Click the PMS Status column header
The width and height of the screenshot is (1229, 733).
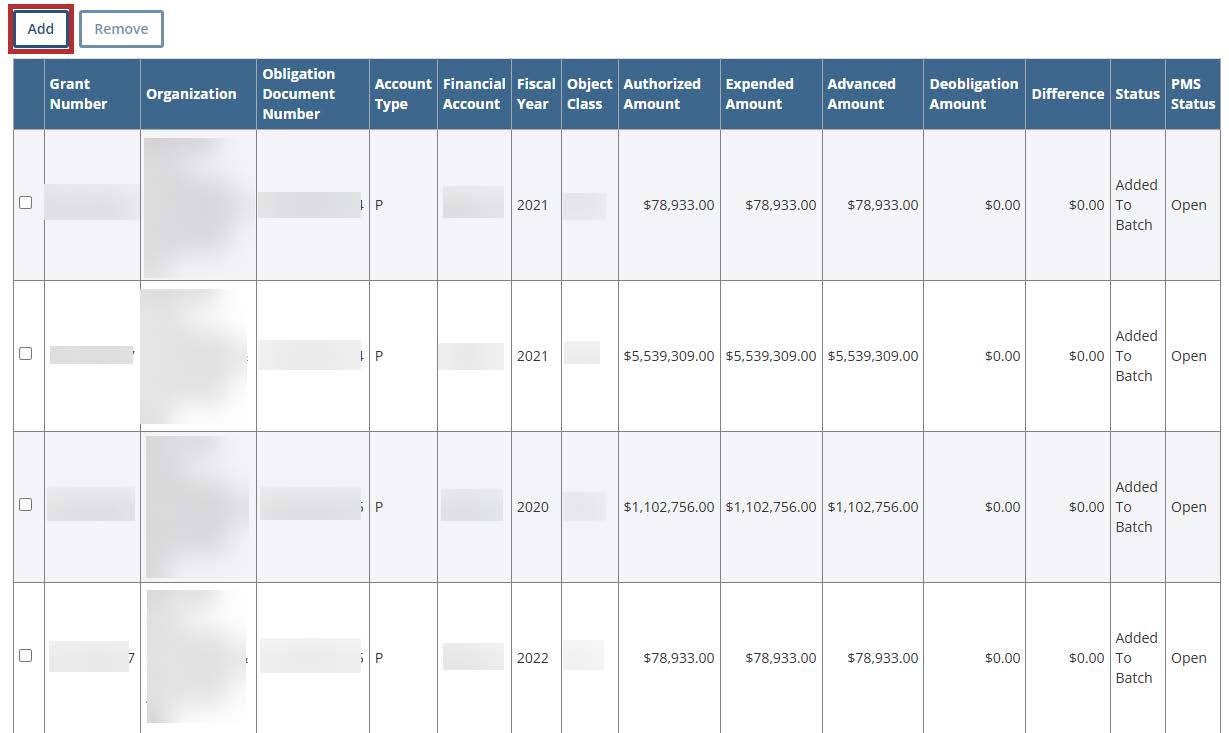(1192, 94)
